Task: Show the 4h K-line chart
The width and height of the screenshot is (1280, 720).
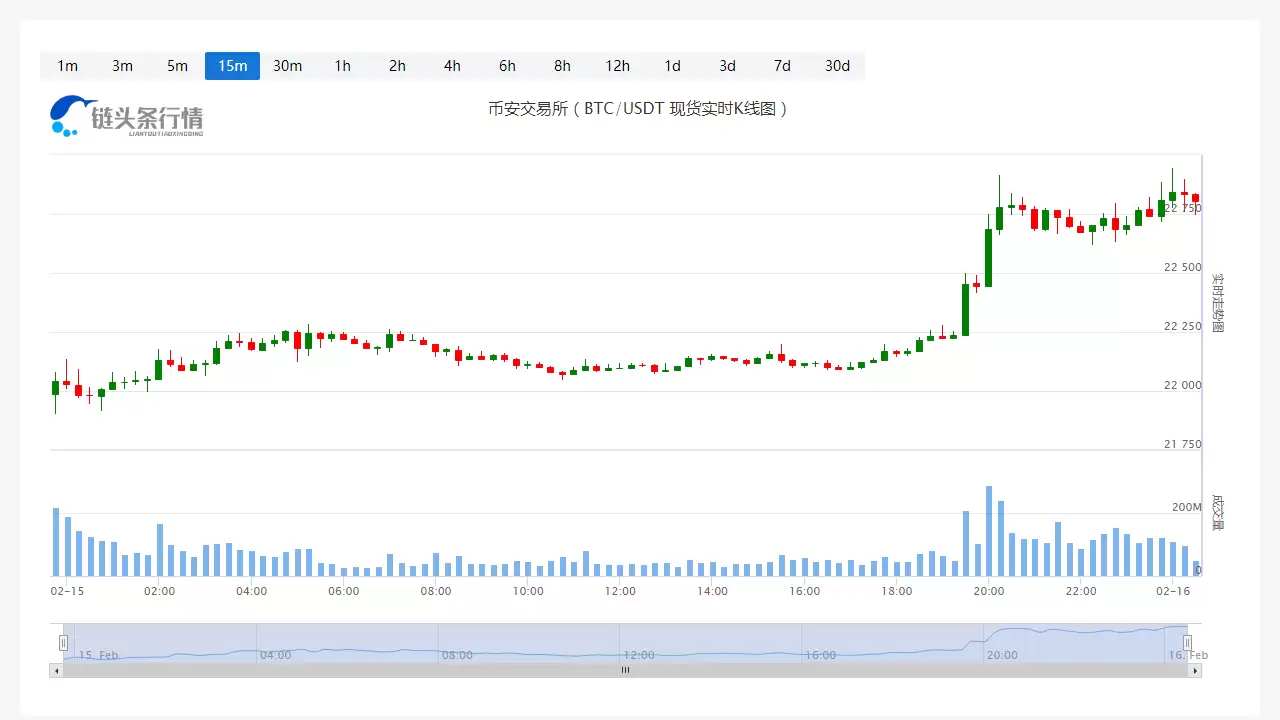Action: pyautogui.click(x=452, y=66)
